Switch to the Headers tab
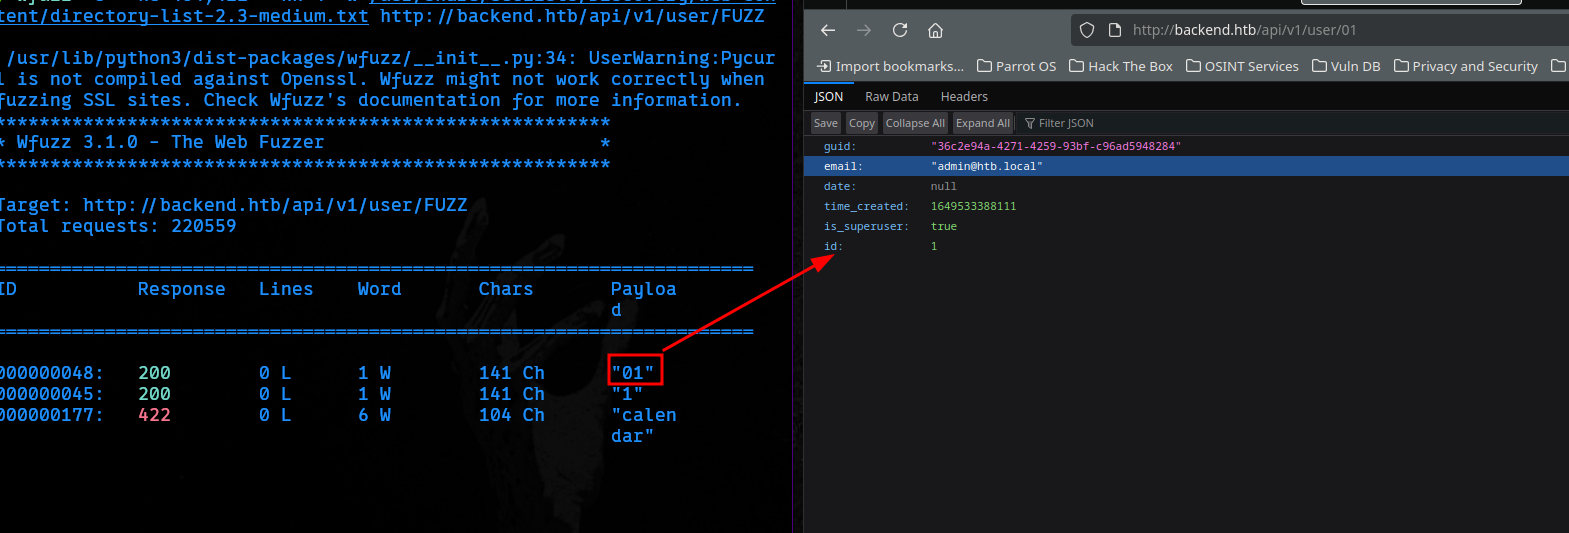 coord(964,97)
